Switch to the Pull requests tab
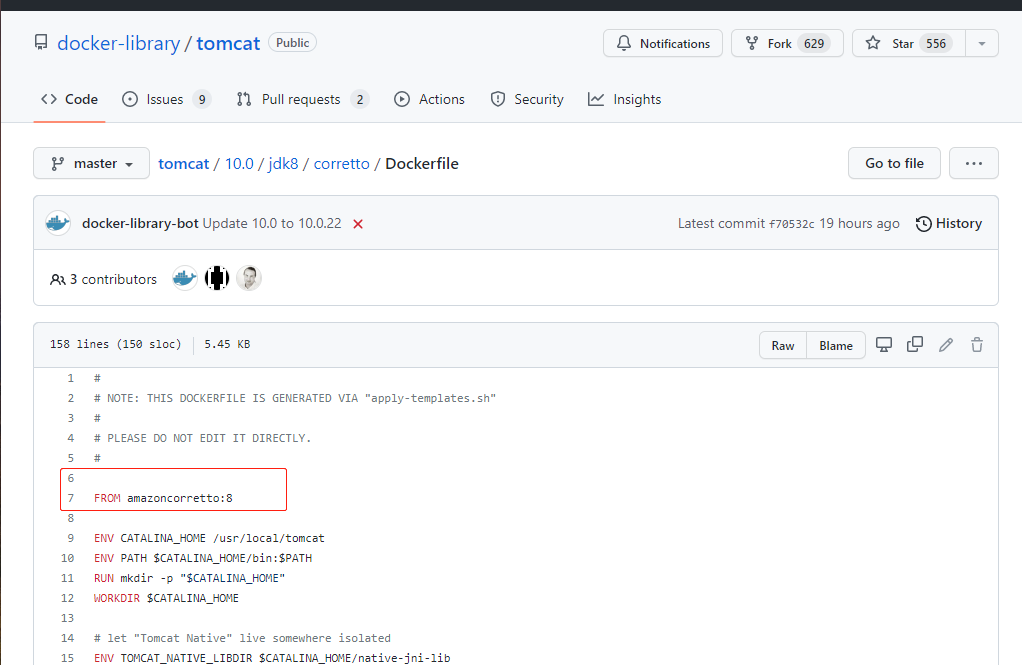 pyautogui.click(x=303, y=99)
